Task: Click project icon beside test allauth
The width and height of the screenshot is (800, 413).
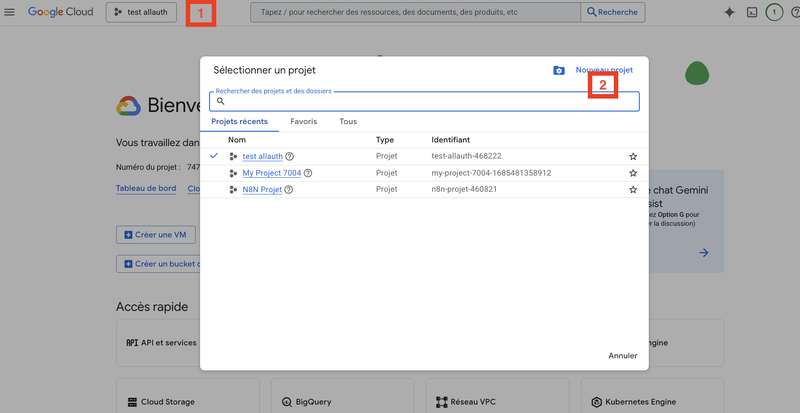Action: [233, 156]
